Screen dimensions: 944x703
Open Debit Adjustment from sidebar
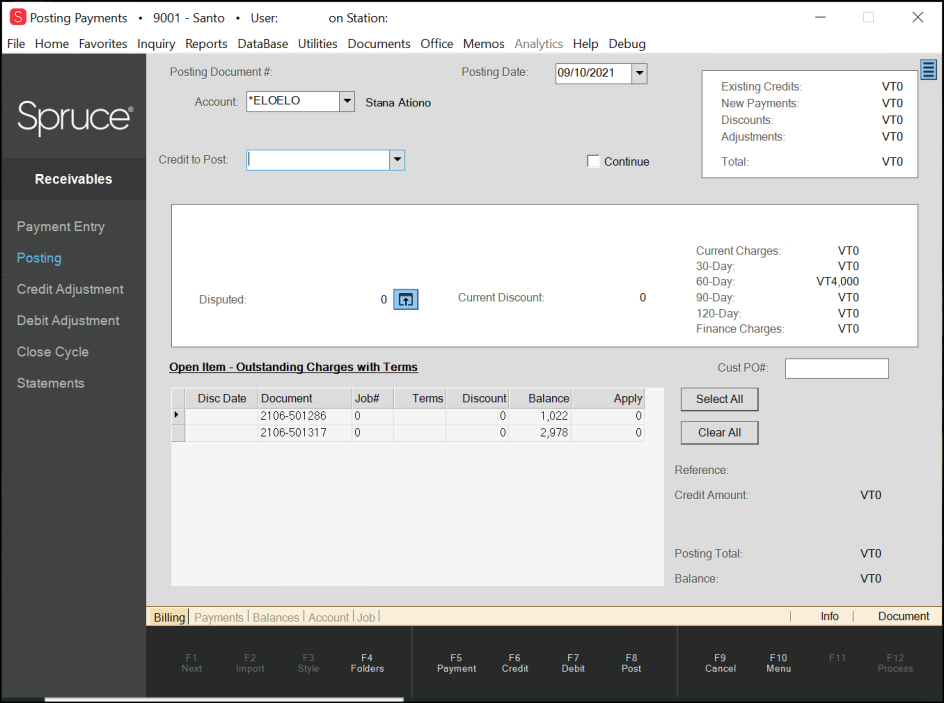(68, 321)
